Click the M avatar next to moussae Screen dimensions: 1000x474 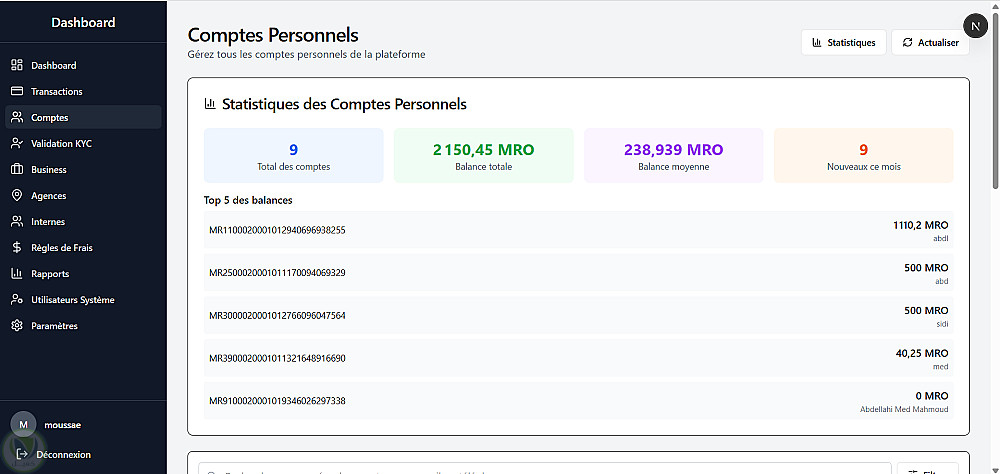click(24, 425)
